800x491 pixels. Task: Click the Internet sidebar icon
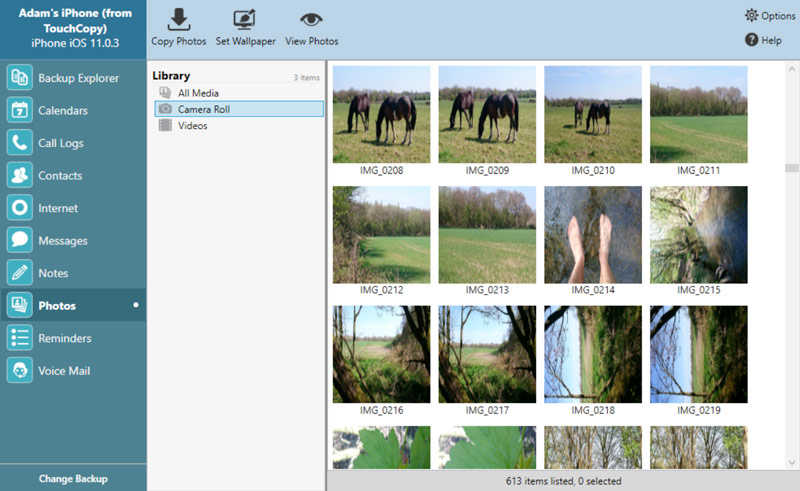pos(20,208)
